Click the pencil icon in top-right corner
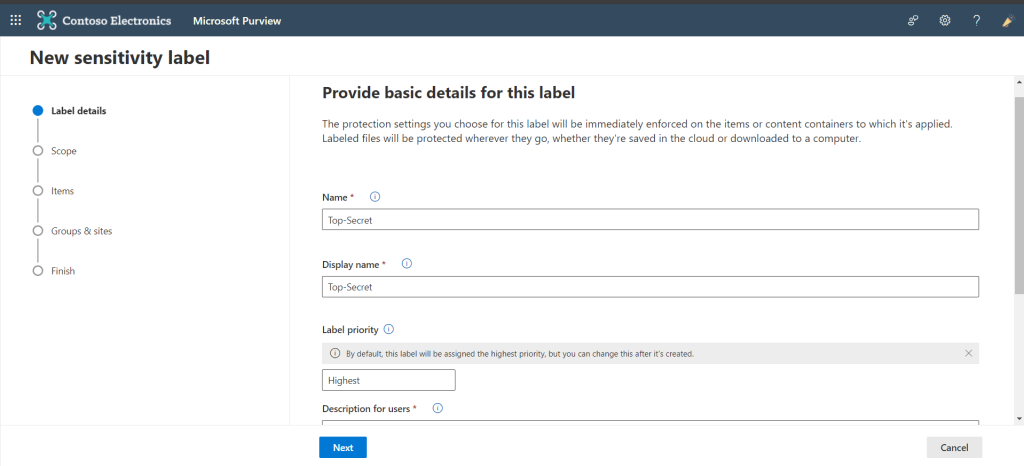1024x466 pixels. click(x=1008, y=20)
